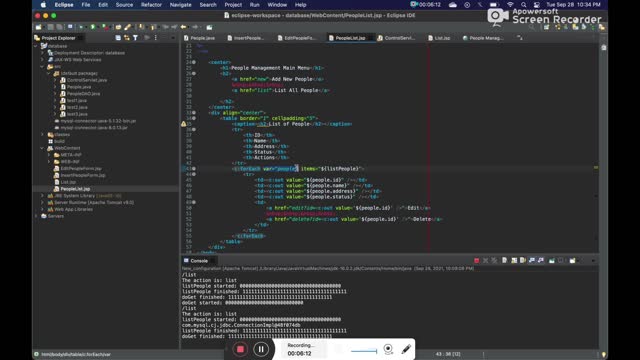Open the File menu
This screenshot has height=360, width=640.
[x=86, y=5]
